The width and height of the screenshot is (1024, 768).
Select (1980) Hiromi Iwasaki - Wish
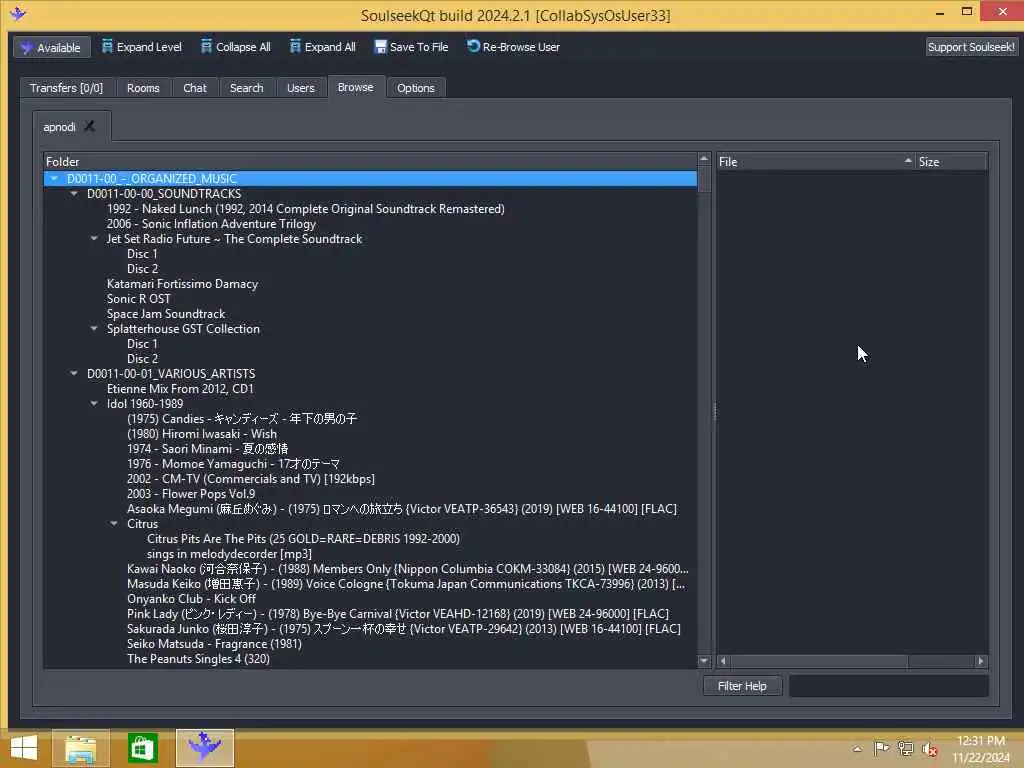pos(202,434)
